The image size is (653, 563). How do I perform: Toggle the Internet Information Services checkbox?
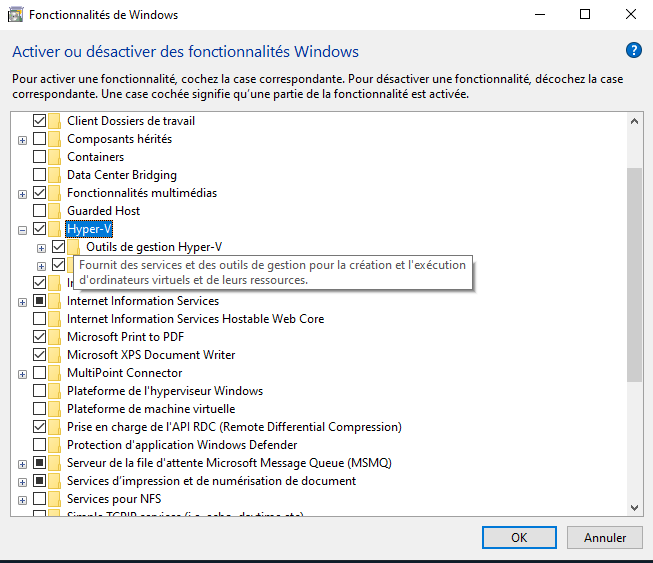[x=40, y=301]
